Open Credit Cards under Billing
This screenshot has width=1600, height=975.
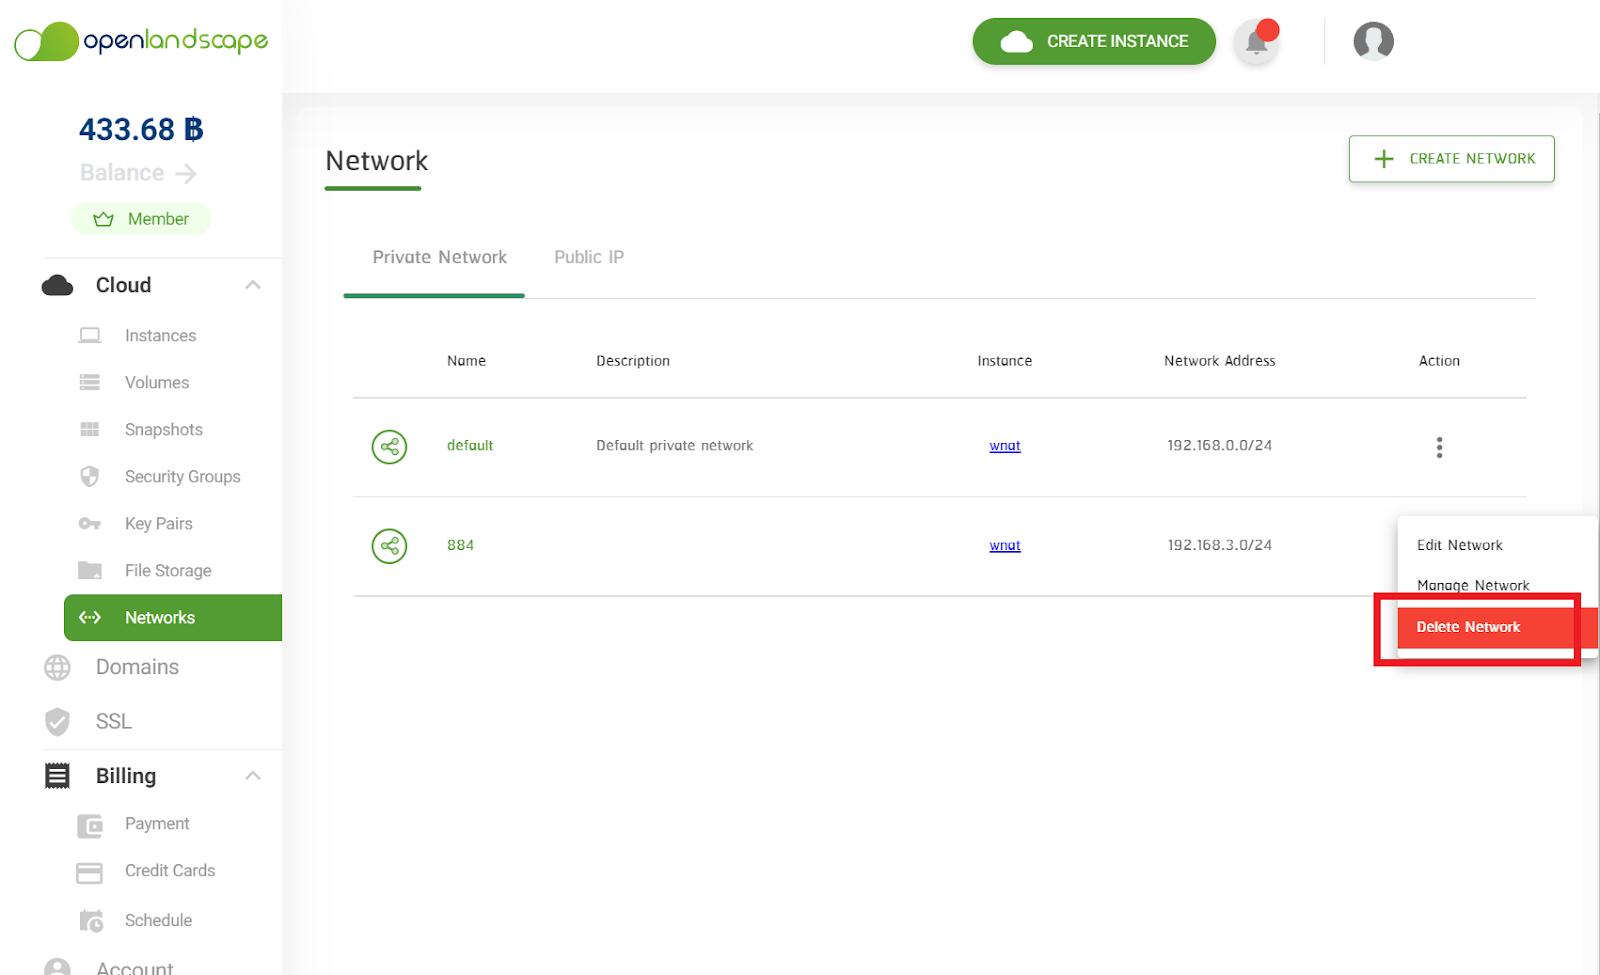pyautogui.click(x=170, y=871)
